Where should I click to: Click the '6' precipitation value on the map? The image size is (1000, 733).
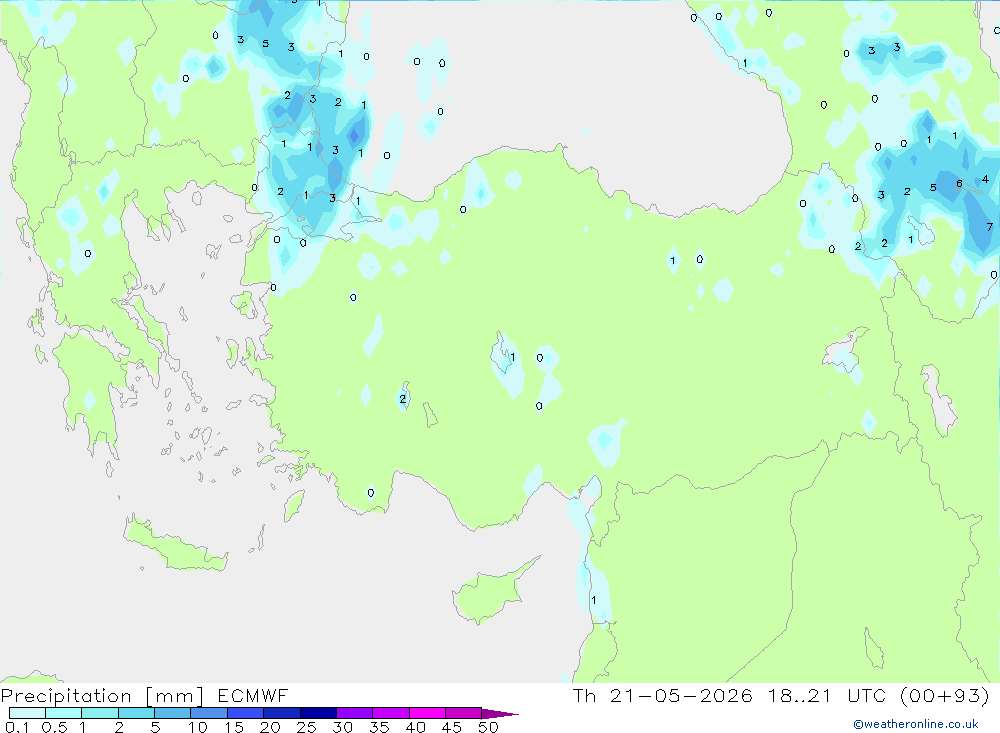959,184
